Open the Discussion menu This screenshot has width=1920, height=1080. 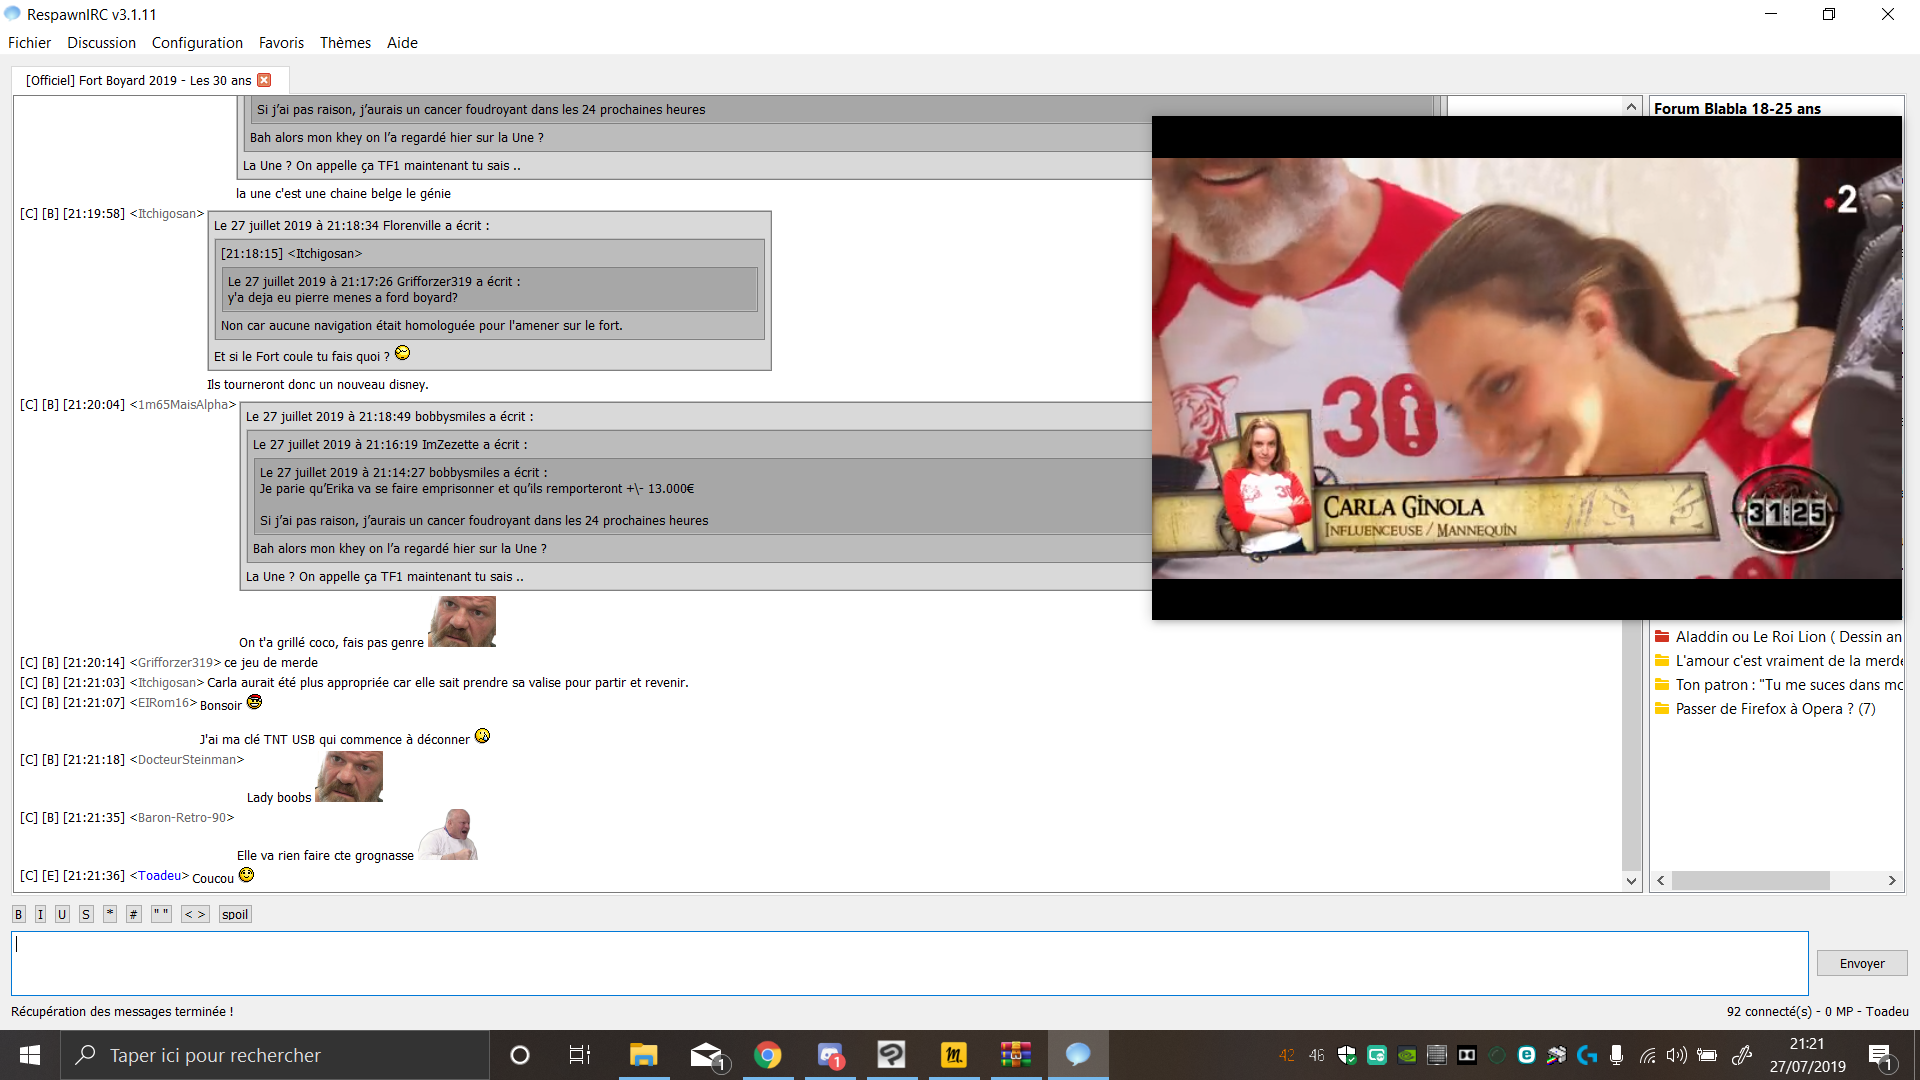[102, 43]
